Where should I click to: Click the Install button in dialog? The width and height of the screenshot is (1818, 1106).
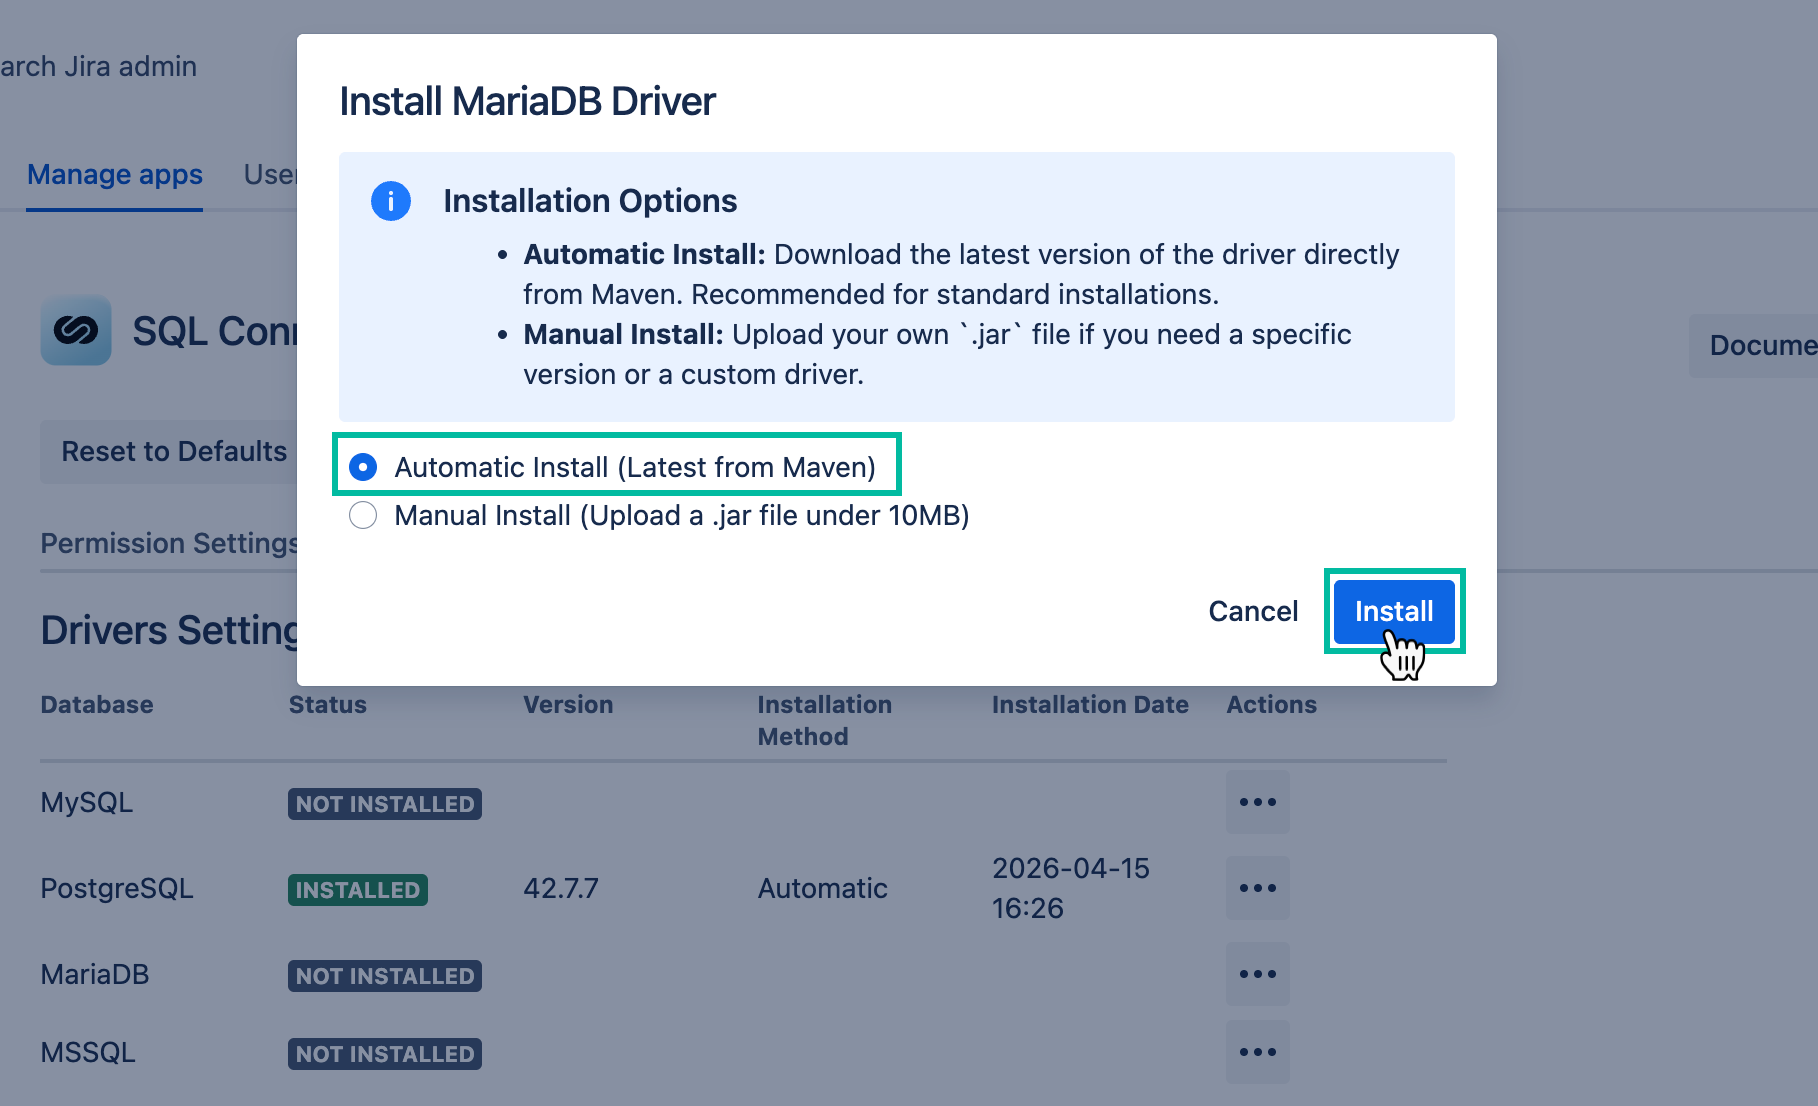1394,611
